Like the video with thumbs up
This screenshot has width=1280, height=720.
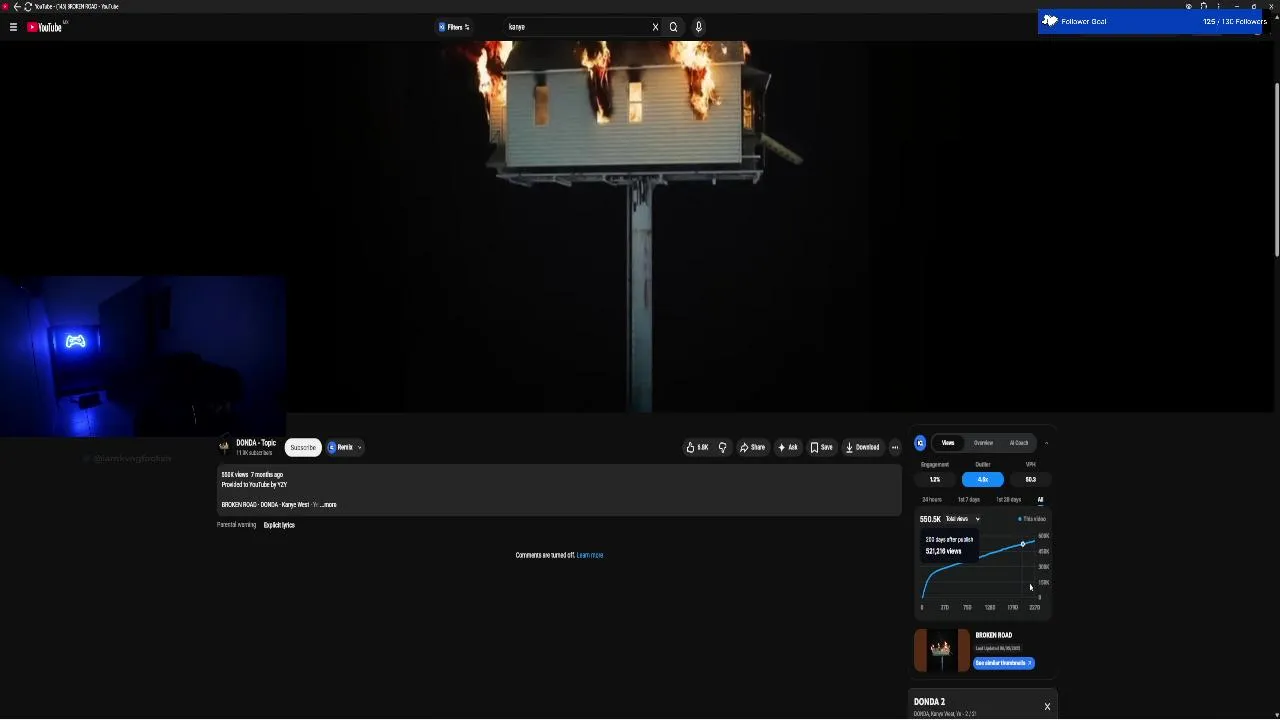point(697,447)
